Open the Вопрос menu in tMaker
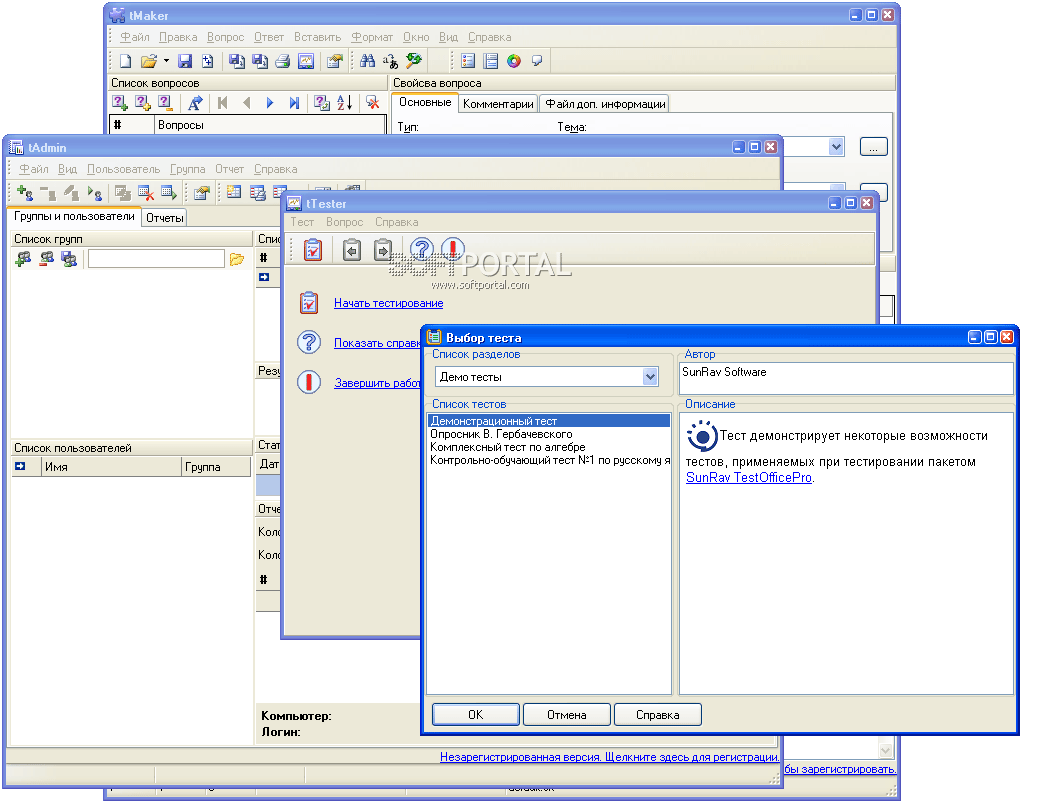Viewport: 1038px width, 804px height. click(x=225, y=37)
